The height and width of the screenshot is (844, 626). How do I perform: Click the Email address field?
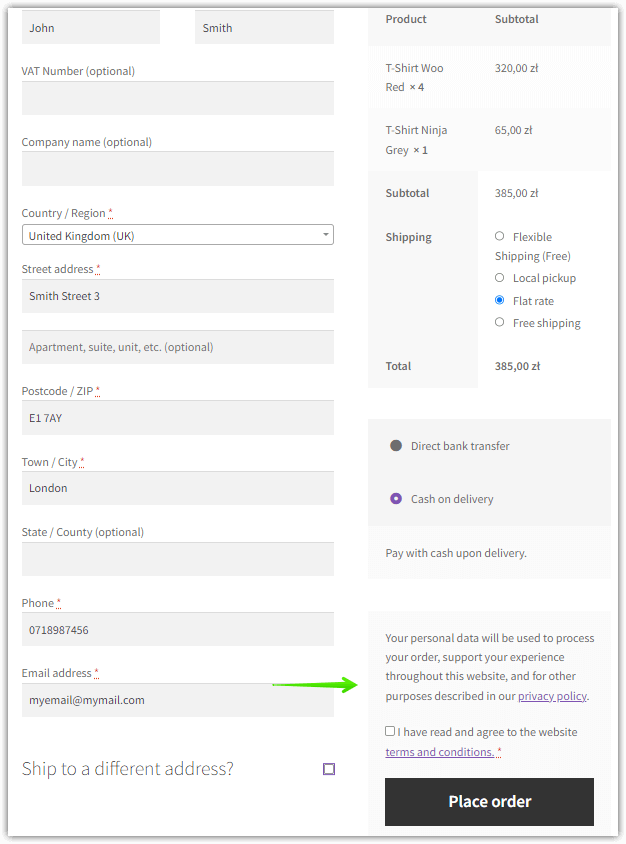point(177,700)
